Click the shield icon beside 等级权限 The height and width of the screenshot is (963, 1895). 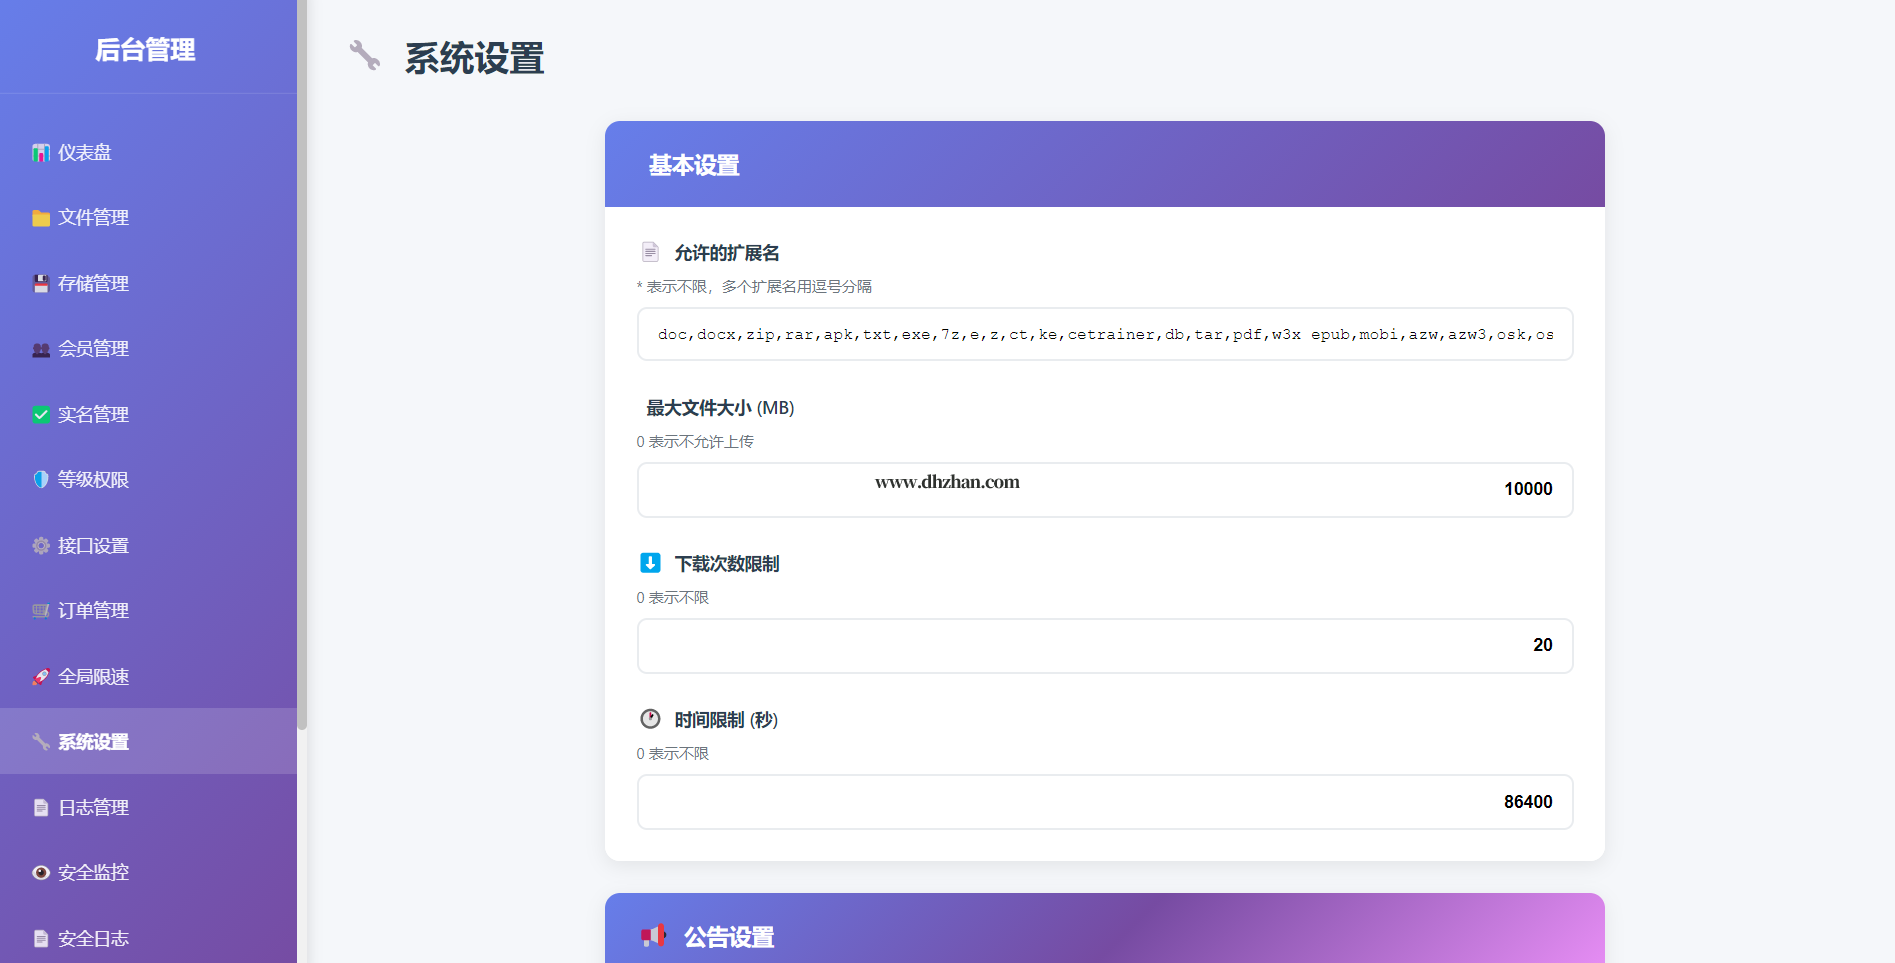pos(41,480)
